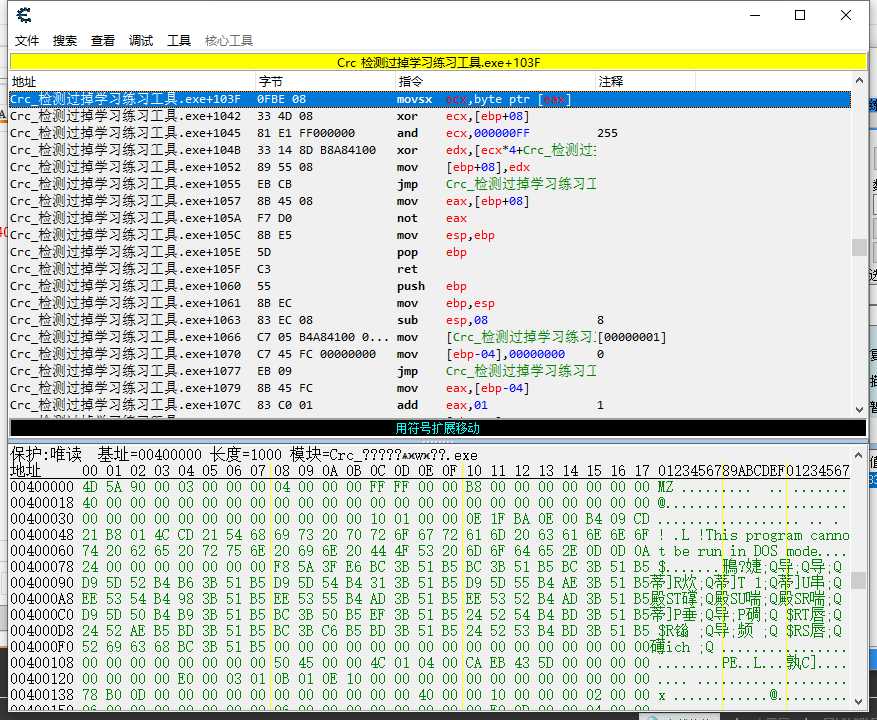Click the 注释 column header
877x720 pixels.
[645, 81]
